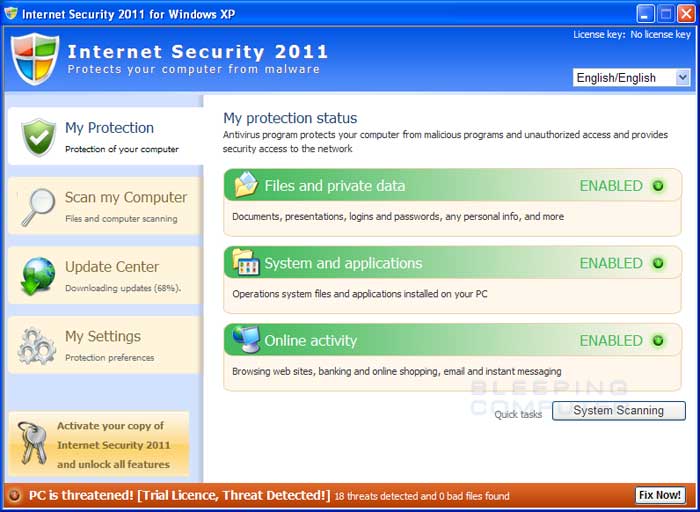Switch to Scan my Computer tab
Image resolution: width=700 pixels, height=512 pixels.
tap(105, 206)
